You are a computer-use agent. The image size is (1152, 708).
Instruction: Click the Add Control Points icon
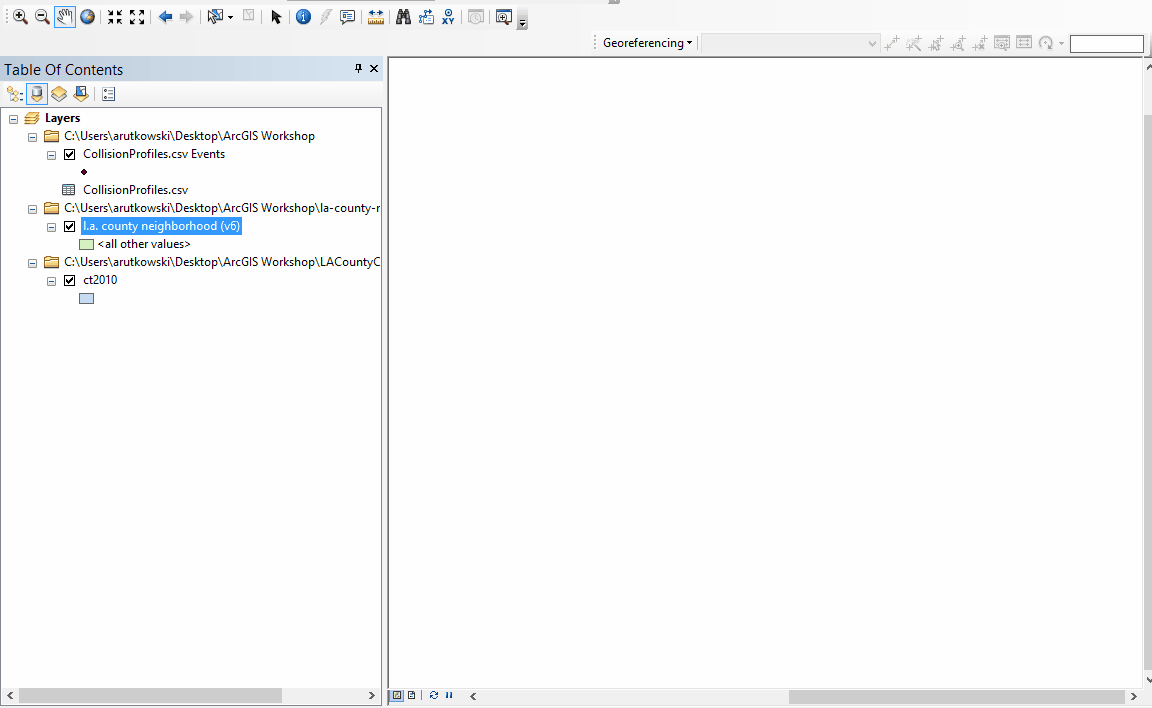click(891, 43)
